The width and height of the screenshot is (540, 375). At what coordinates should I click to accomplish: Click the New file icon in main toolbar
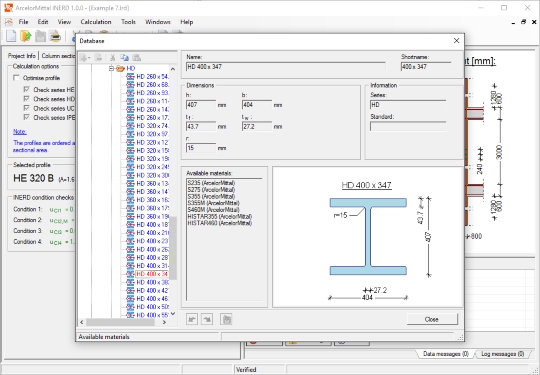11,36
